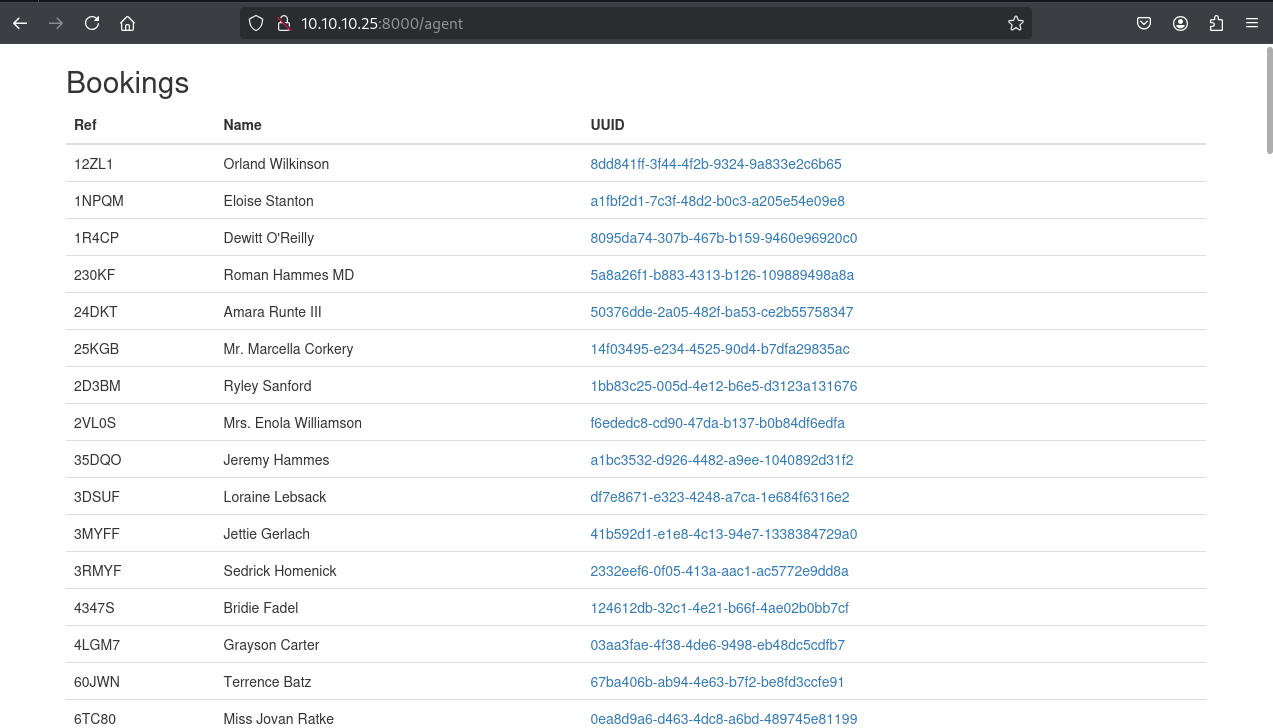Open the Firefox account icon
This screenshot has height=728, width=1273.
[x=1180, y=23]
